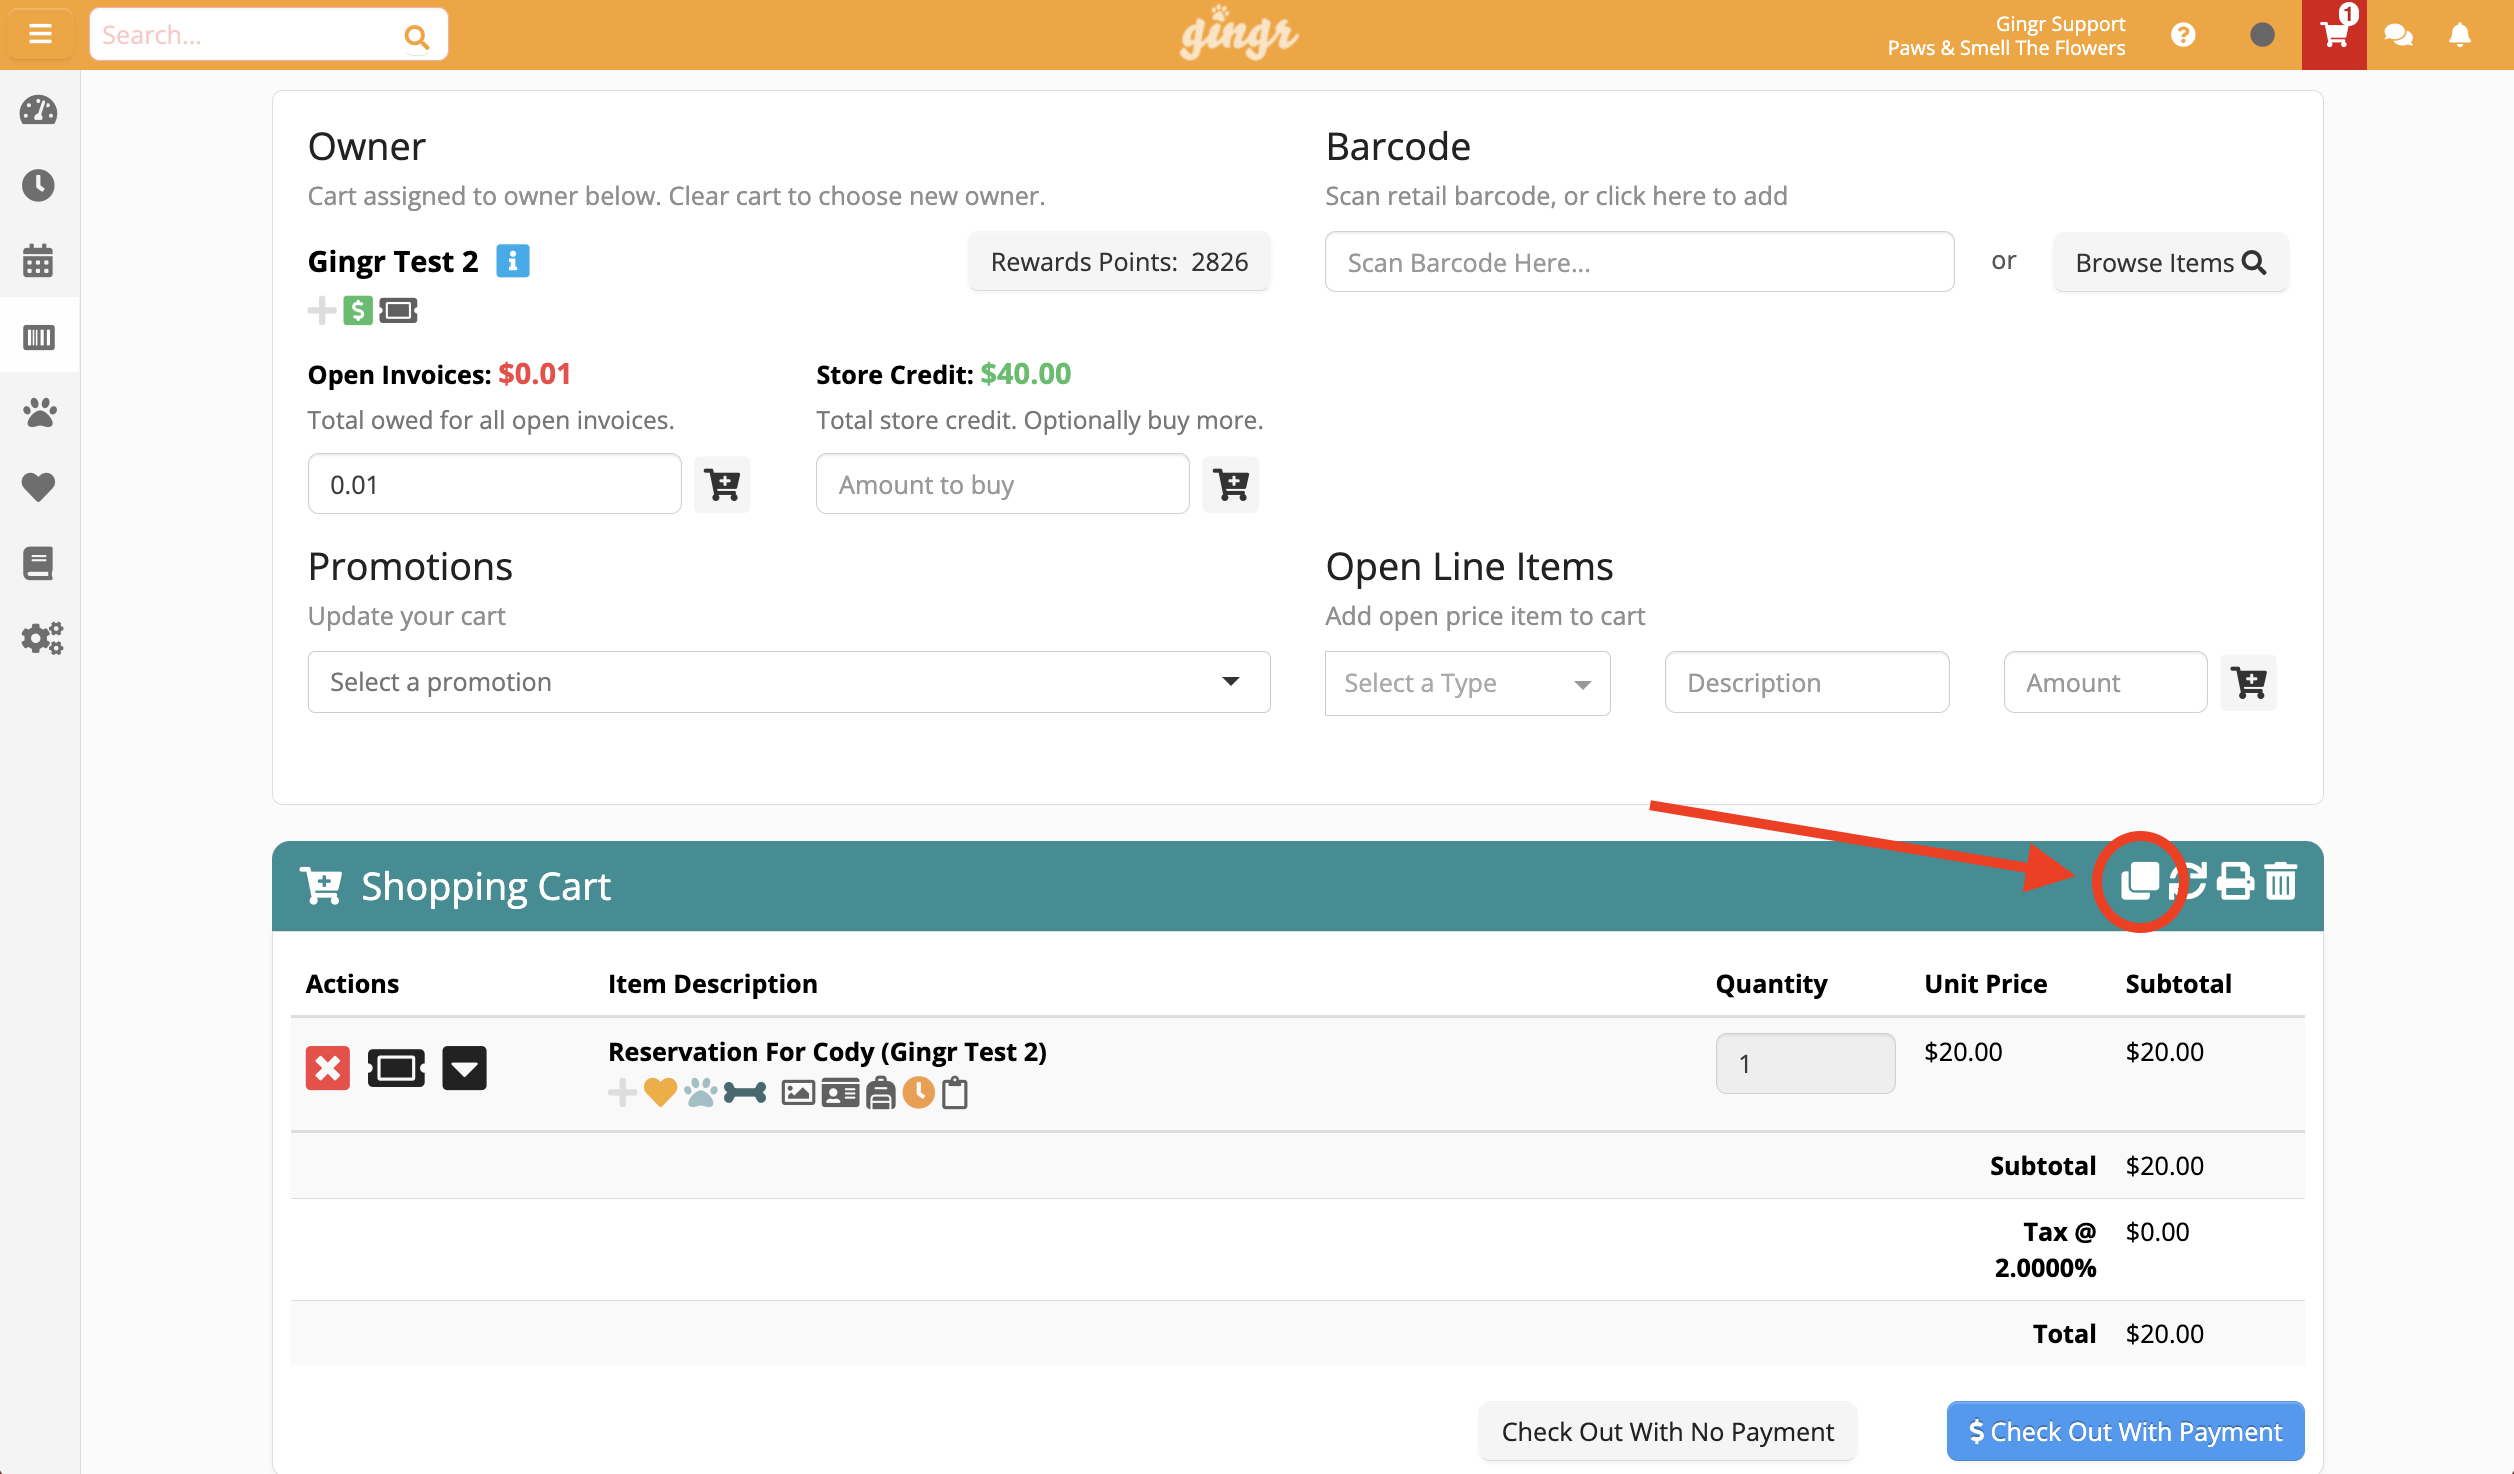Viewport: 2514px width, 1474px height.
Task: Click Check Out With Payment
Action: click(2125, 1431)
